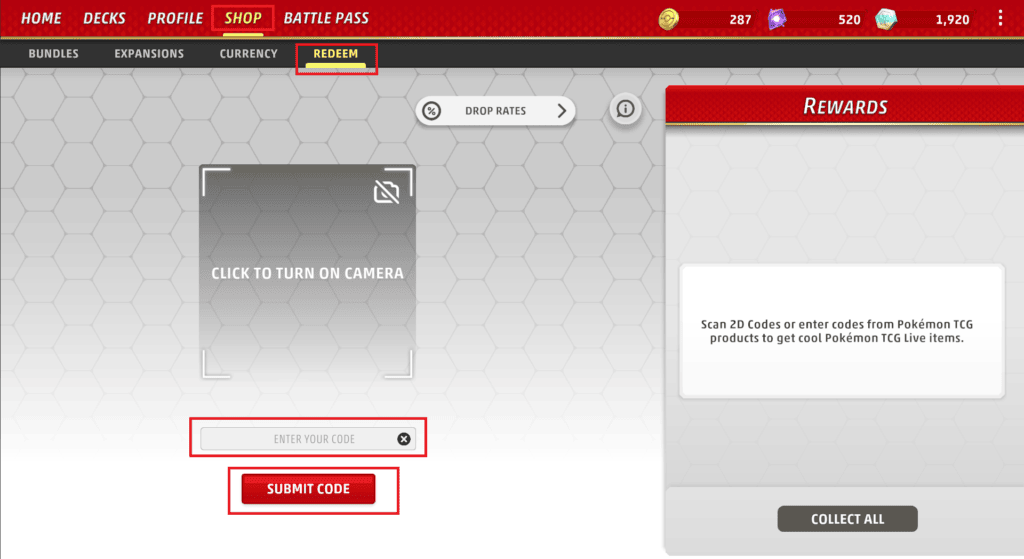This screenshot has height=559, width=1024.
Task: Switch to the Bundles tab
Action: [x=54, y=54]
